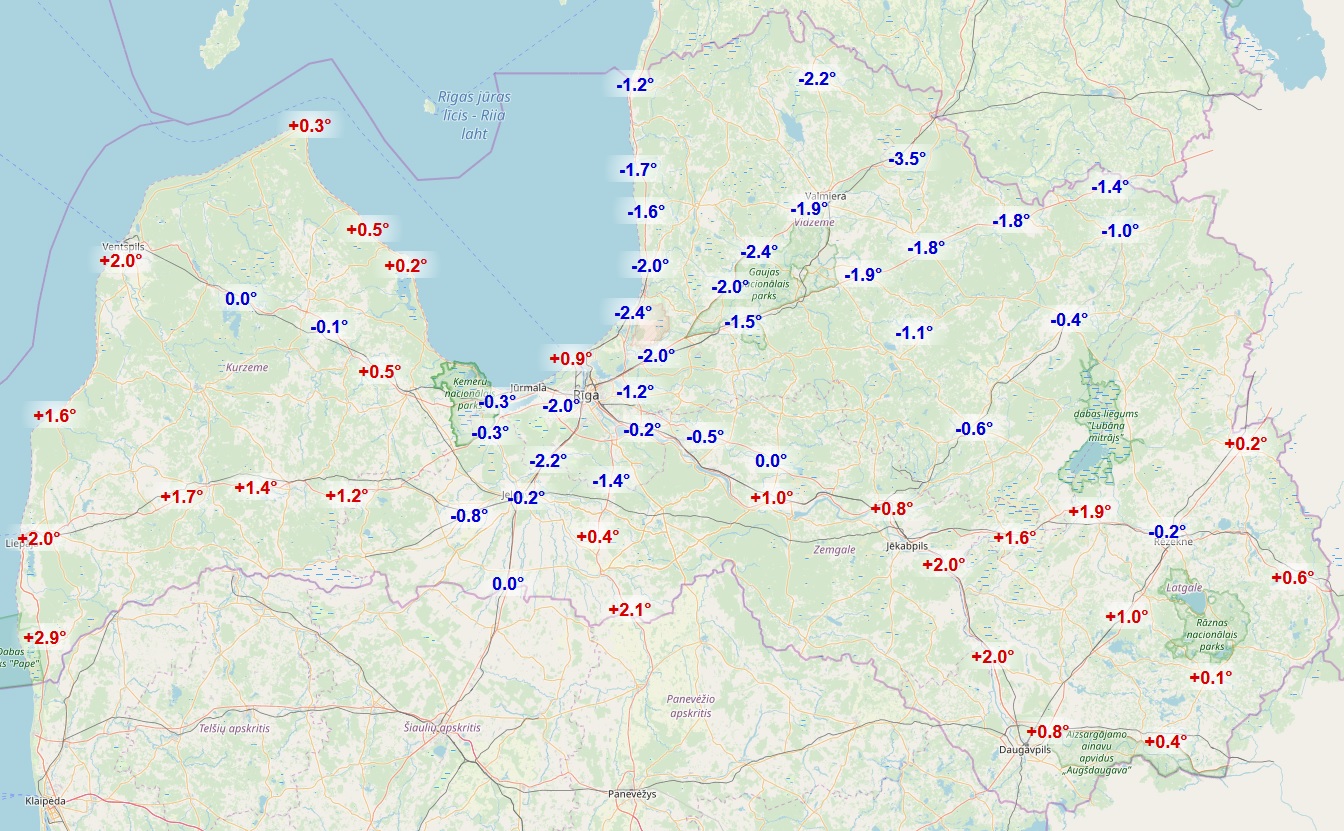Click the Telšių apskritis label
This screenshot has width=1344, height=831.
click(234, 728)
